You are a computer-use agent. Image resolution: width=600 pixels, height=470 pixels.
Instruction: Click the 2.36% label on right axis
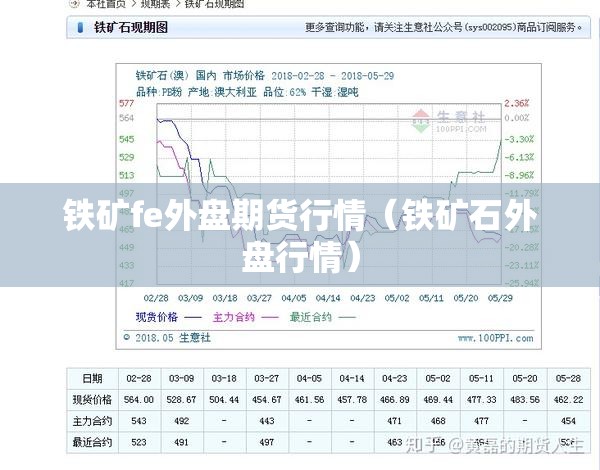(x=517, y=103)
